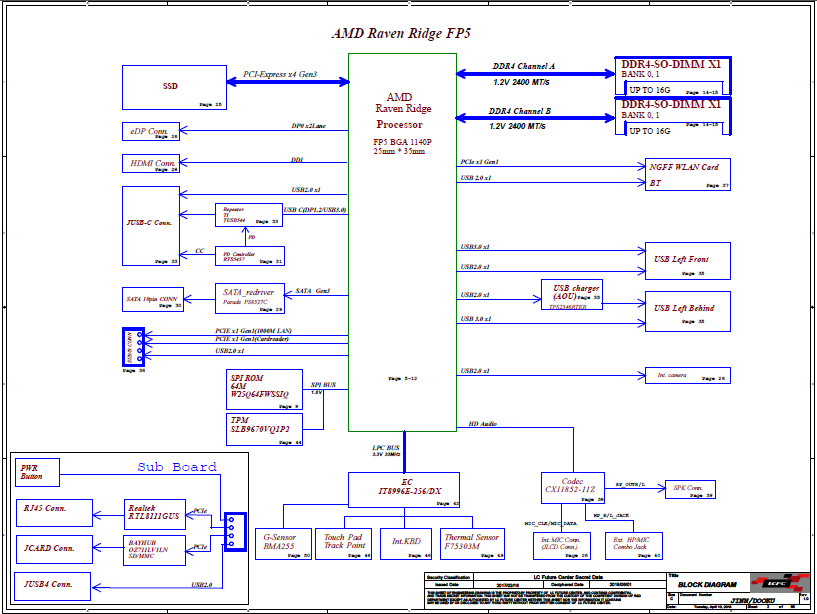Viewport: 817px width, 614px height.
Task: Select the USB charger (AOU) block
Action: 572,294
